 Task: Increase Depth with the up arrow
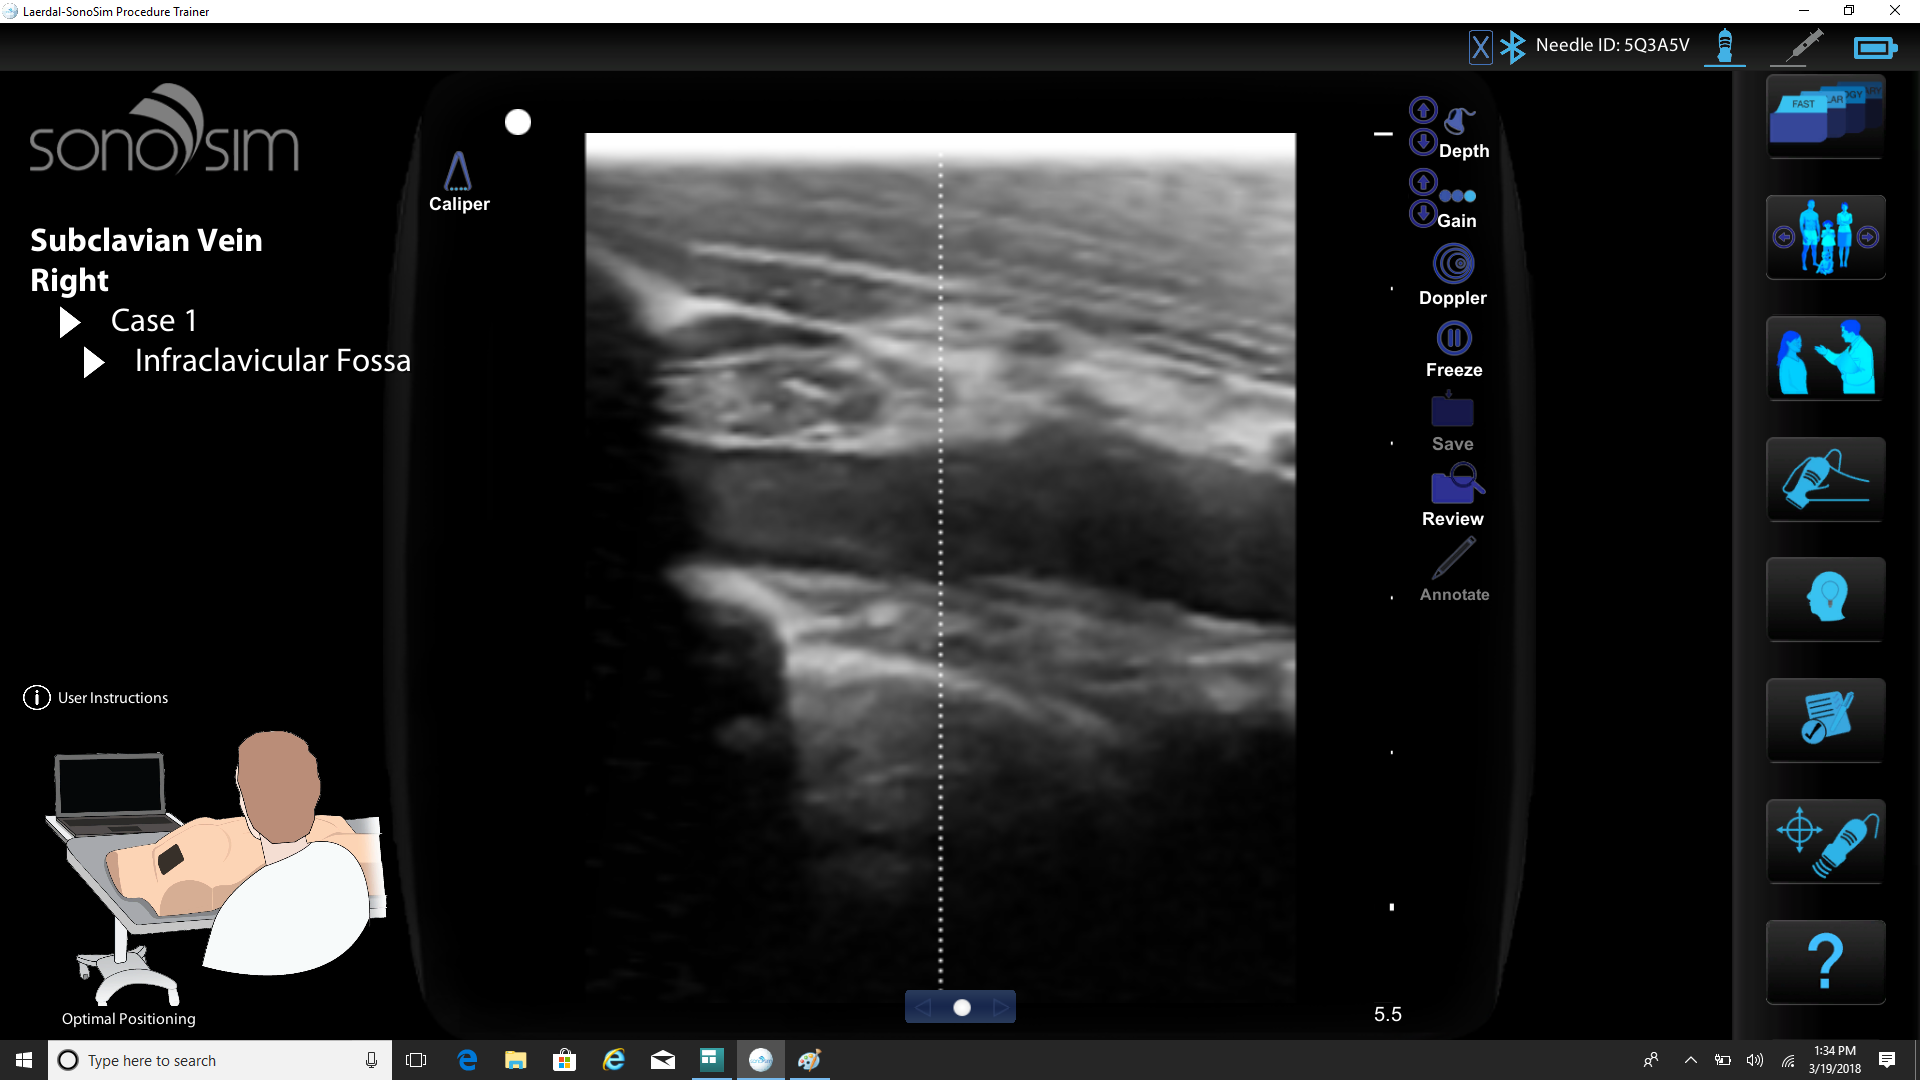tap(1423, 110)
